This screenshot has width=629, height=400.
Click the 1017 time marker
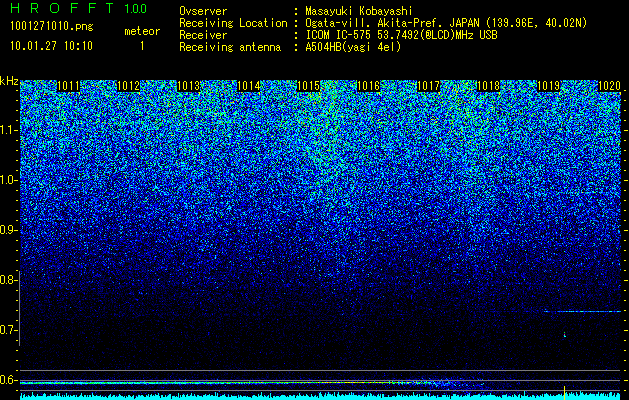pyautogui.click(x=428, y=86)
